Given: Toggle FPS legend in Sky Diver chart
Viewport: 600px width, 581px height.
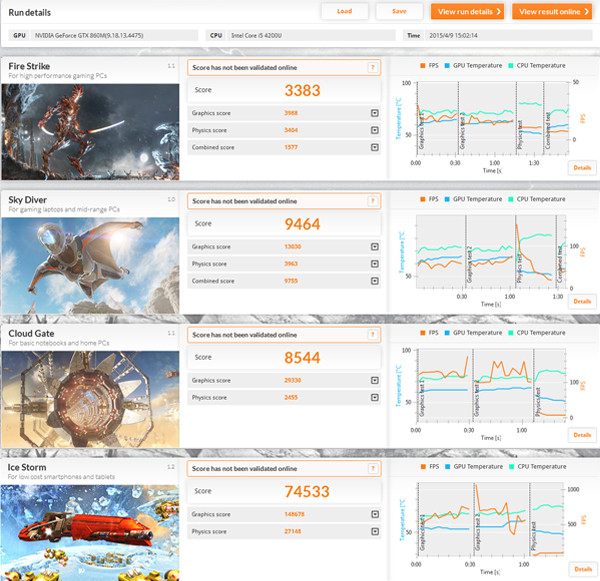Looking at the screenshot, I should (429, 199).
